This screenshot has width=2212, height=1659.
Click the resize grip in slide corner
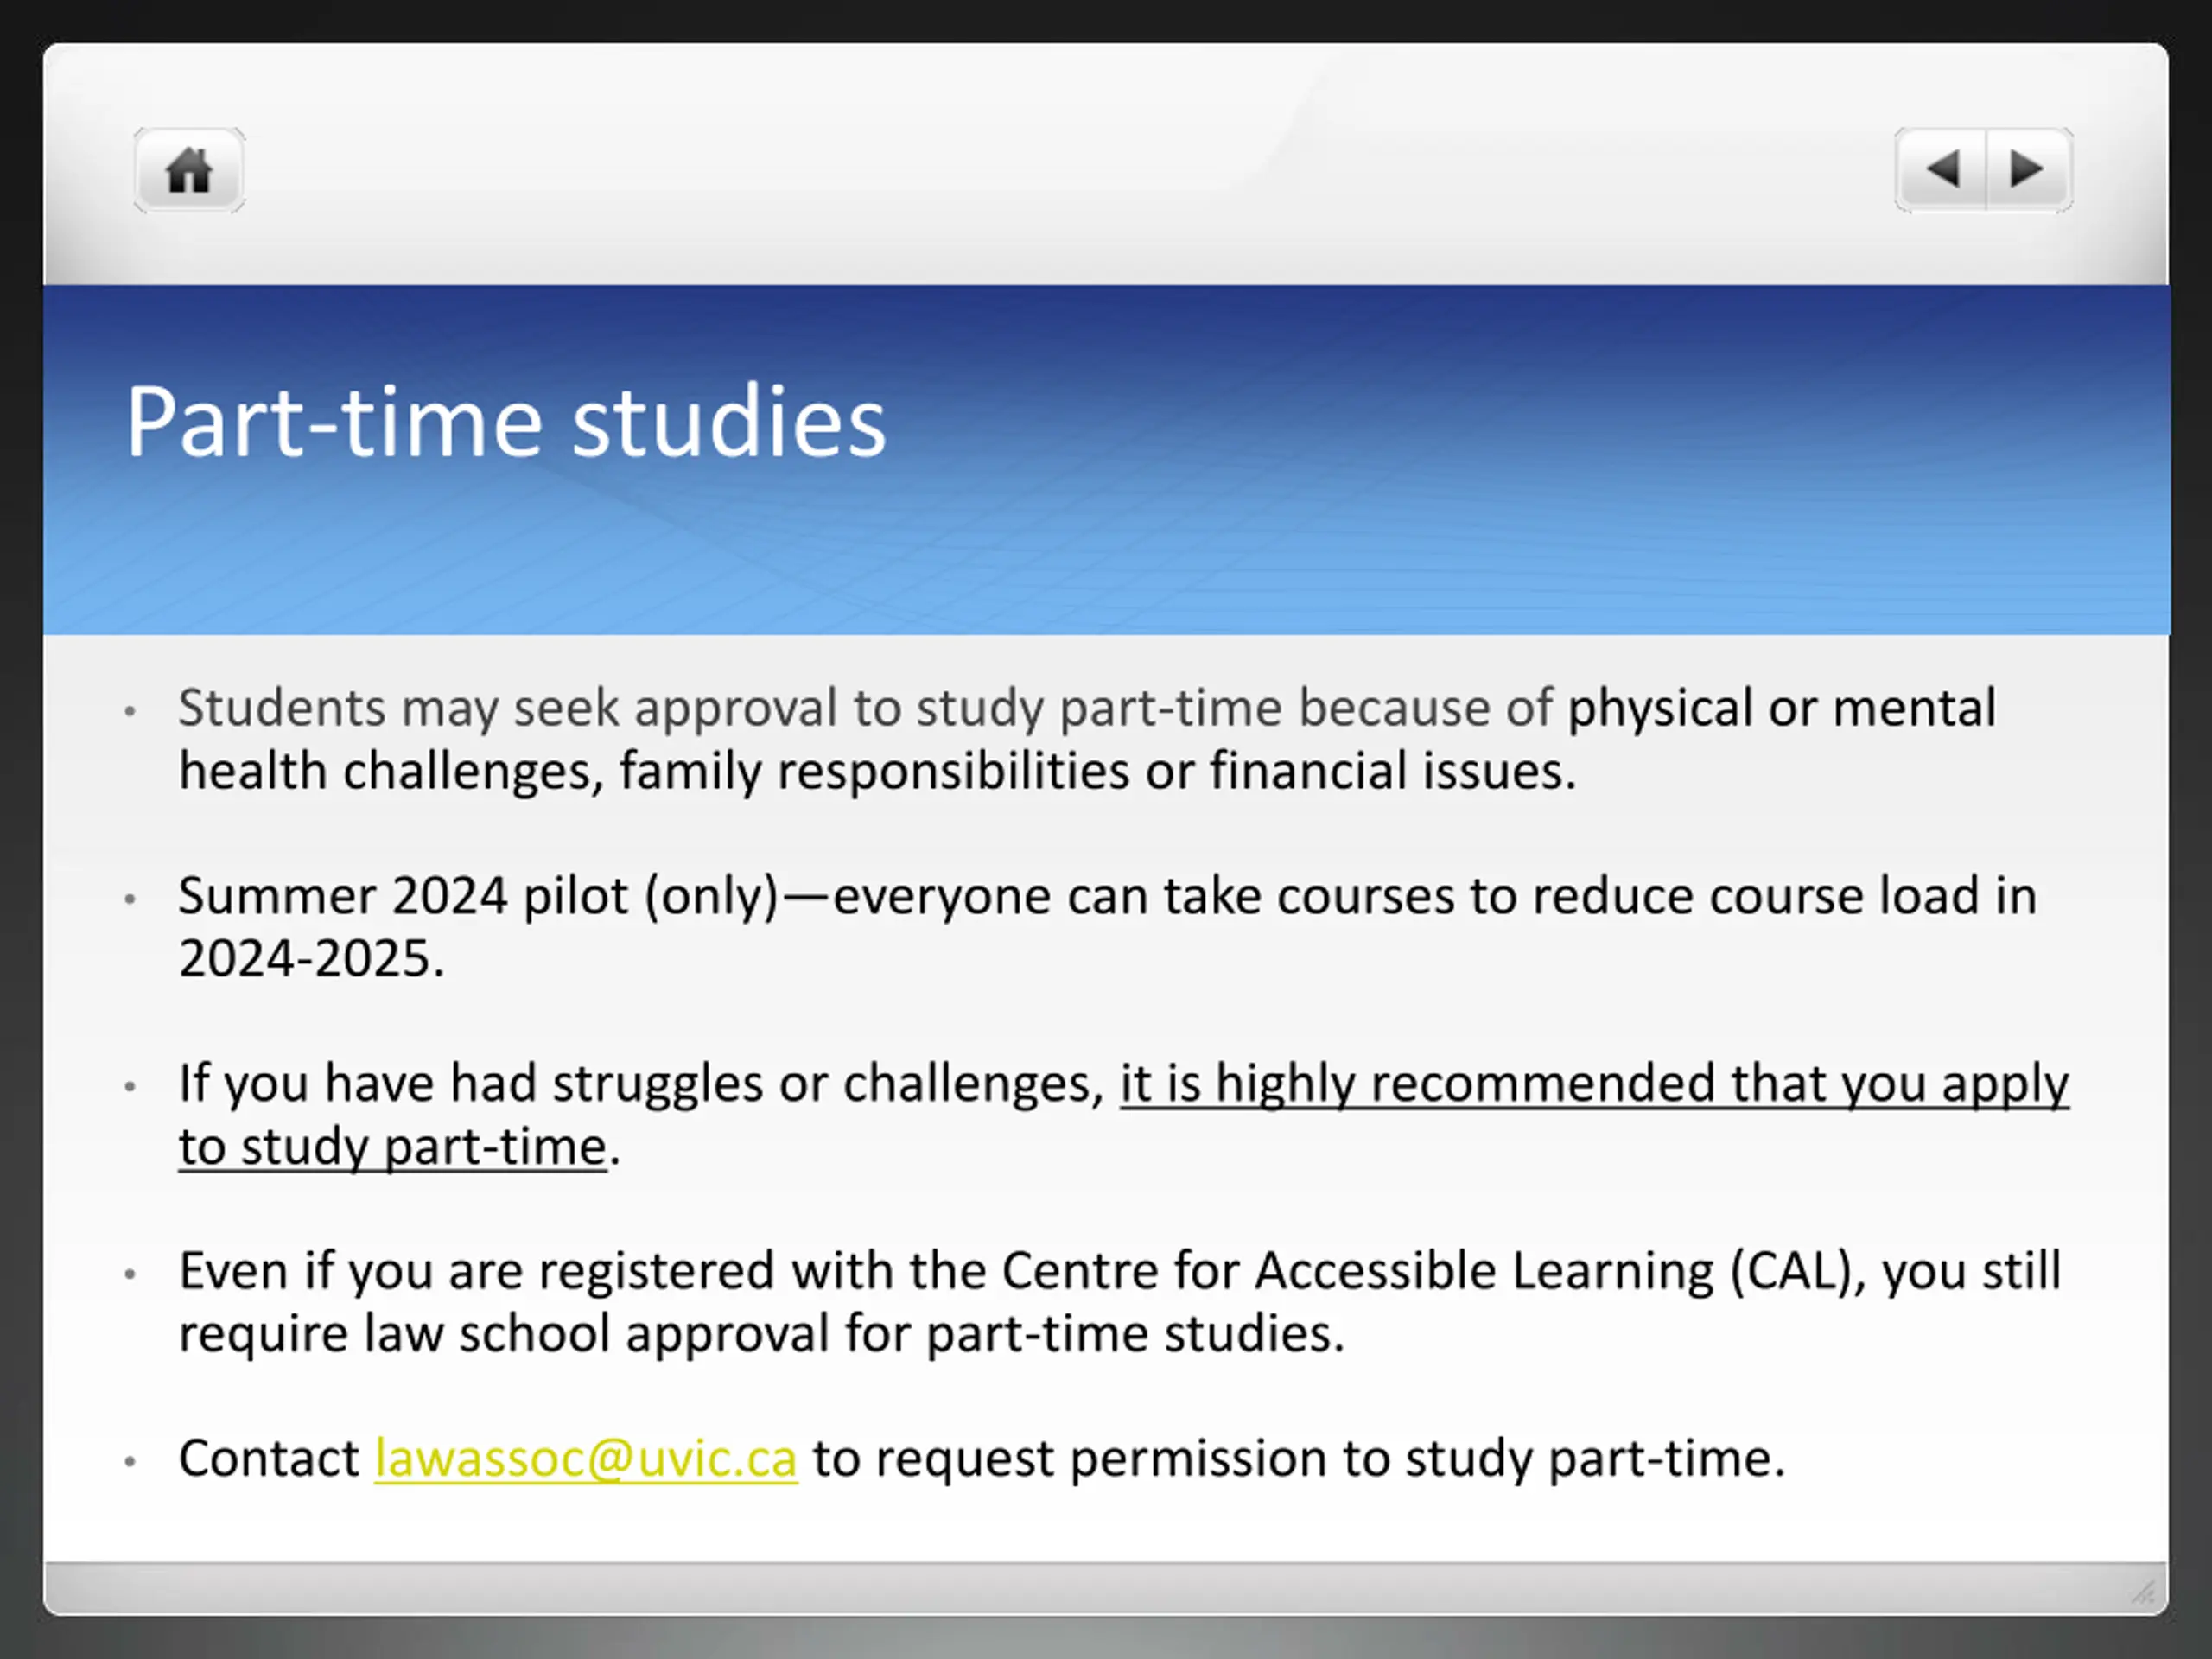(2143, 1591)
